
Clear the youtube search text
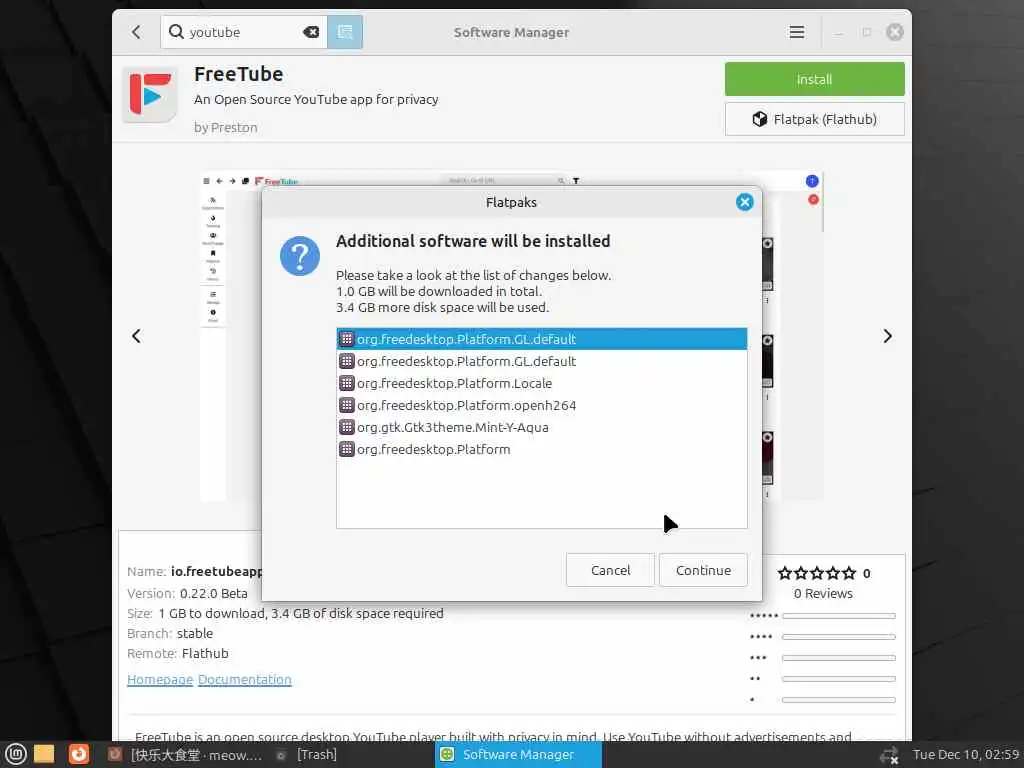(x=312, y=32)
